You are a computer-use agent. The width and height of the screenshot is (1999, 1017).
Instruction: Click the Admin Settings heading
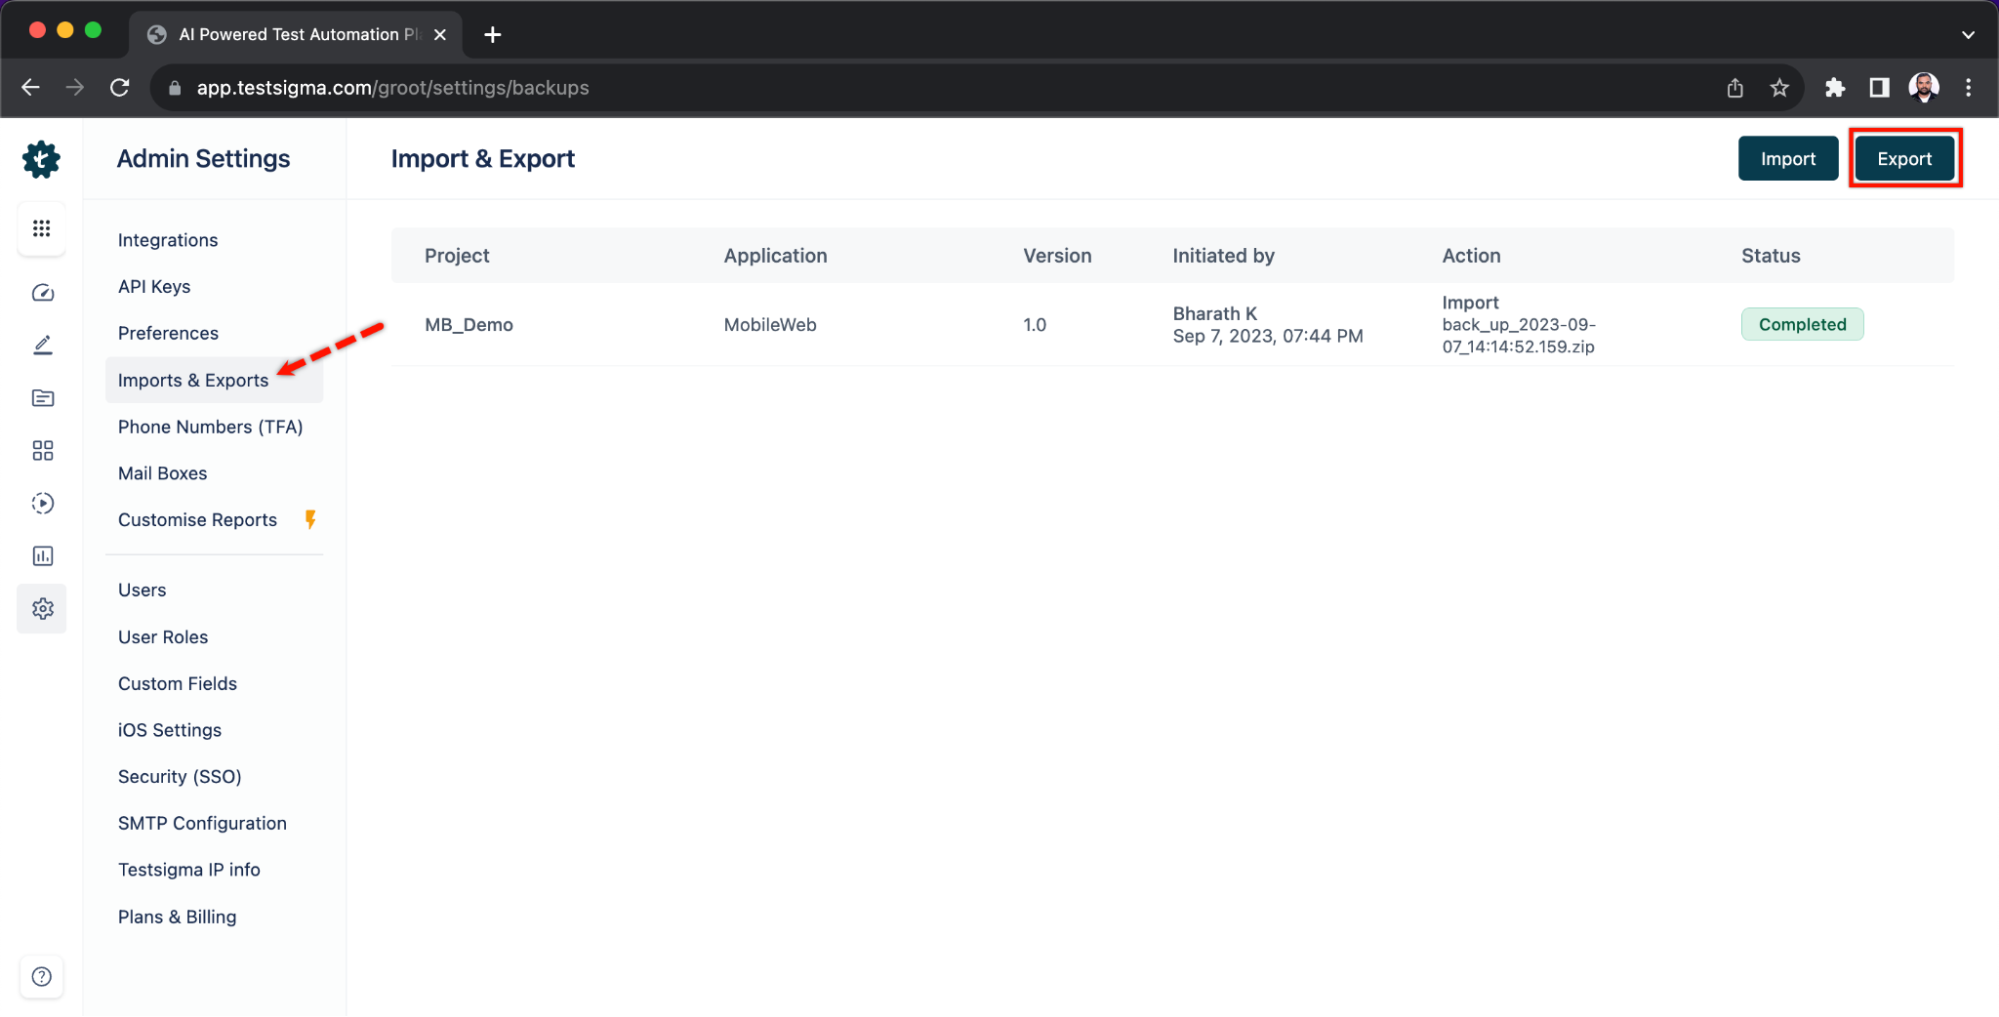(203, 159)
